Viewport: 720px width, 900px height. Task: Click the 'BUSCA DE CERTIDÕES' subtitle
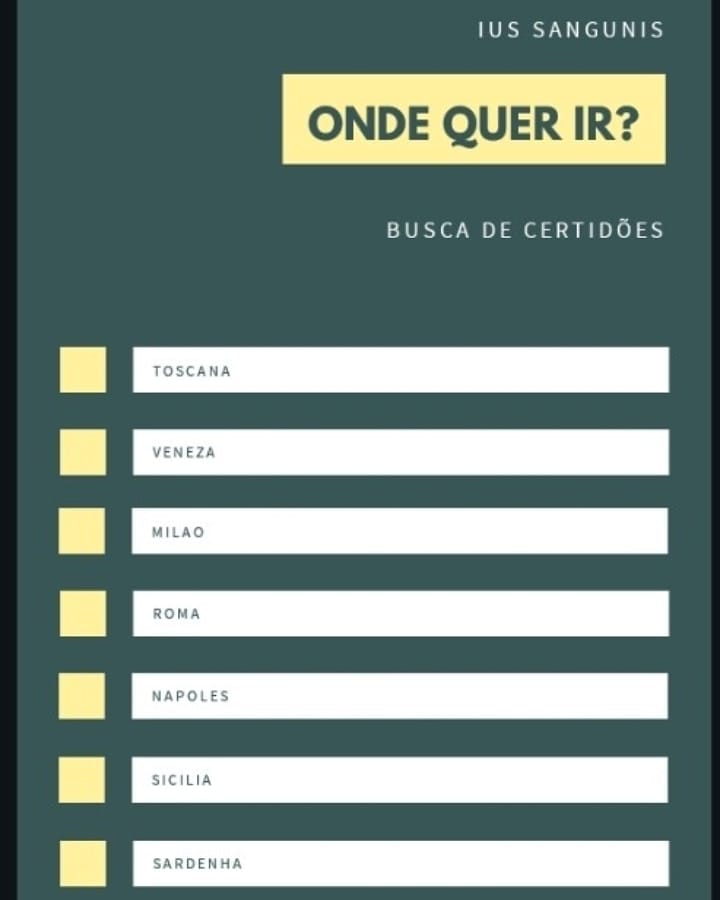525,230
